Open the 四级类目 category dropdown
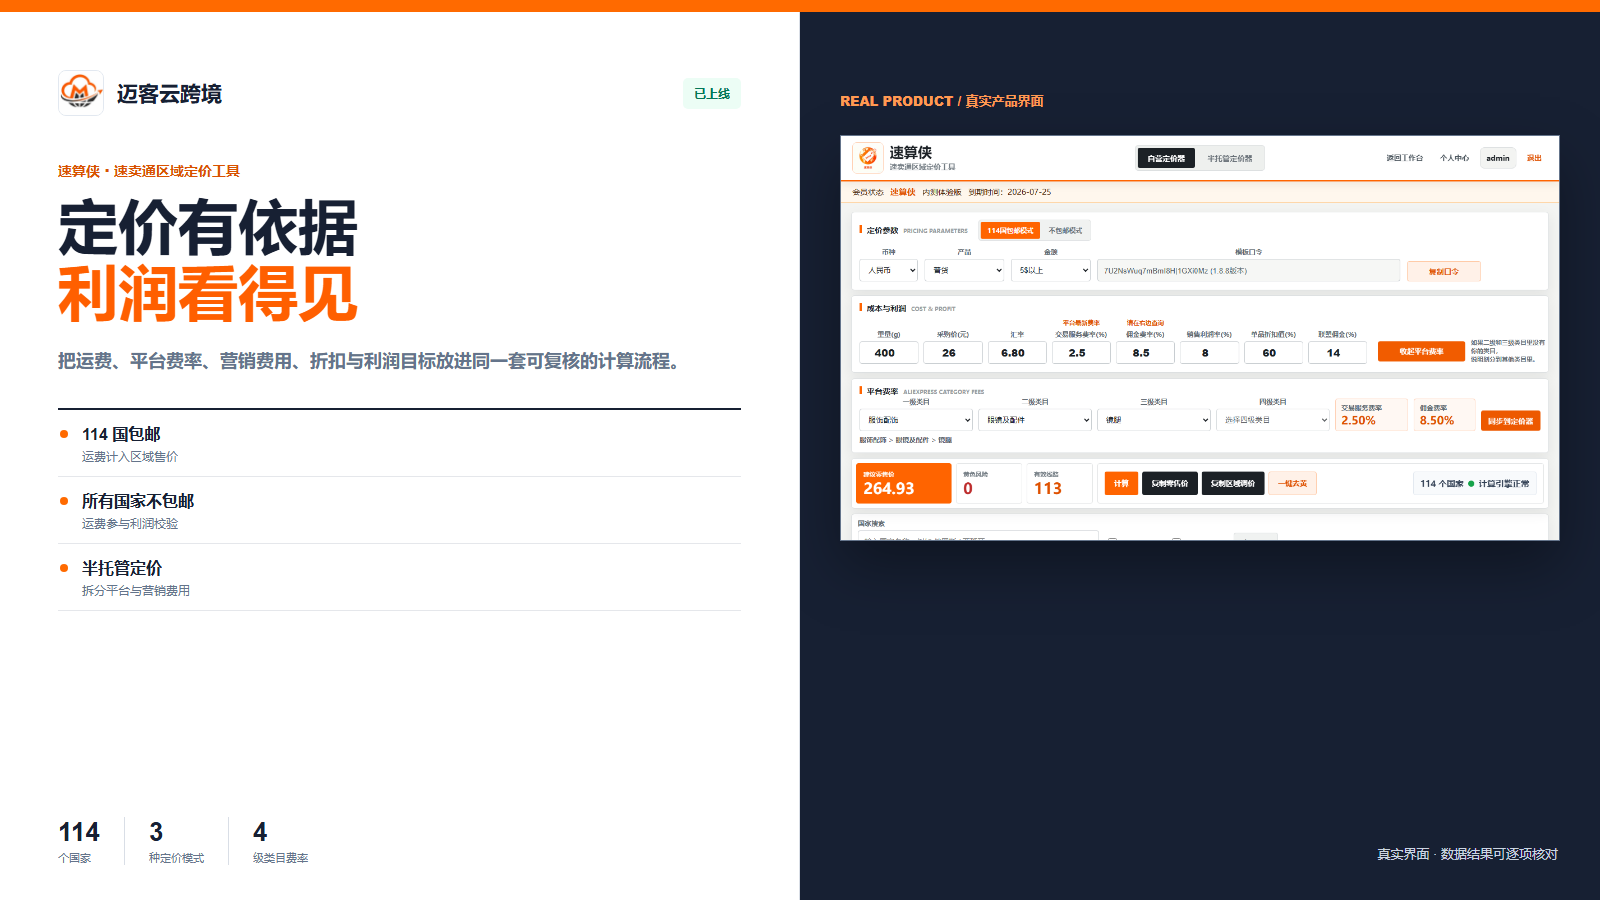This screenshot has height=900, width=1600. click(1273, 420)
